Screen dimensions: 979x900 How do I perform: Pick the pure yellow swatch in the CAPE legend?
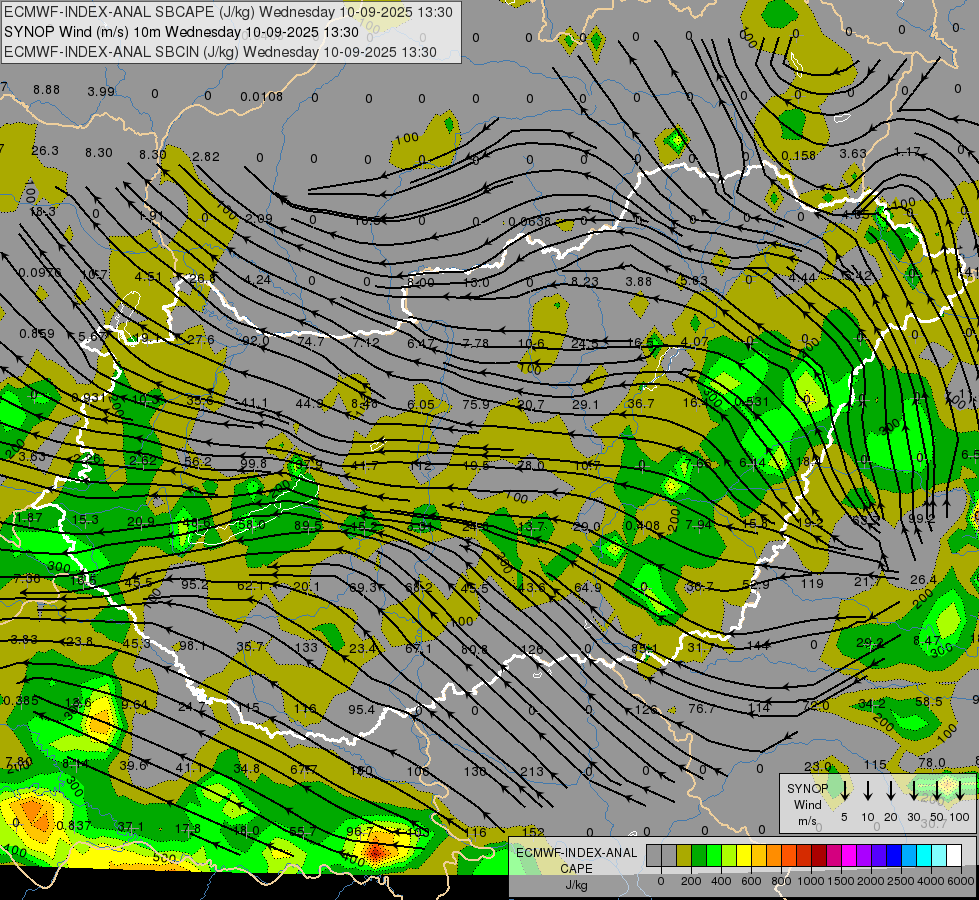click(x=744, y=856)
